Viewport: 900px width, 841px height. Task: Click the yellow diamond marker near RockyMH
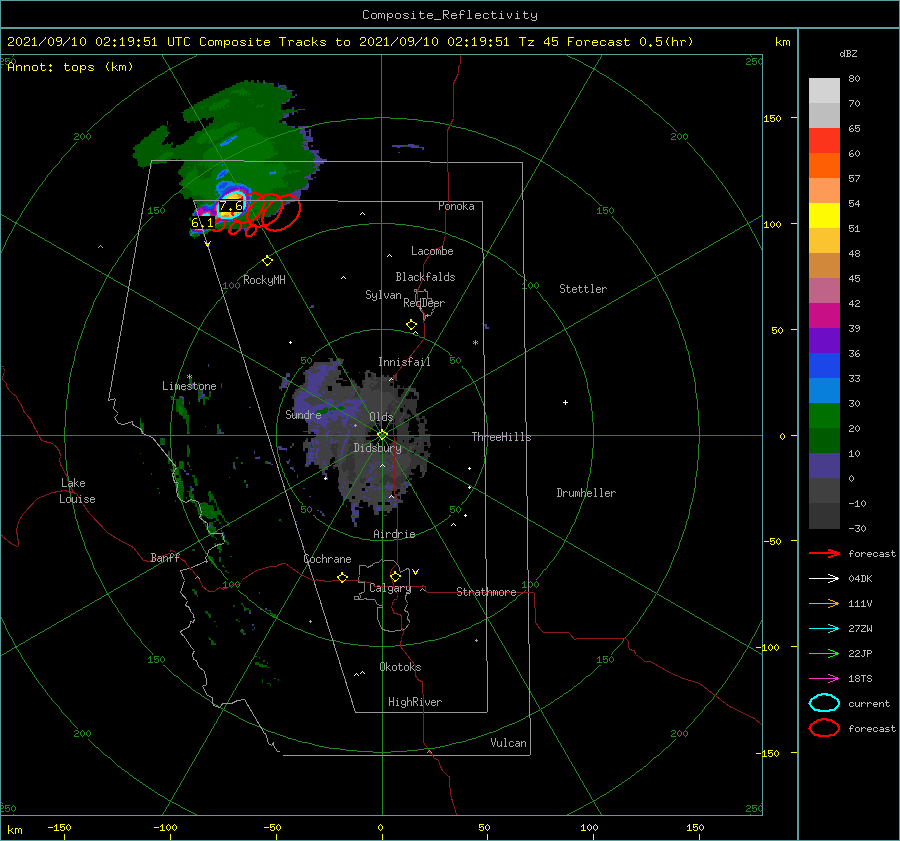coord(267,261)
